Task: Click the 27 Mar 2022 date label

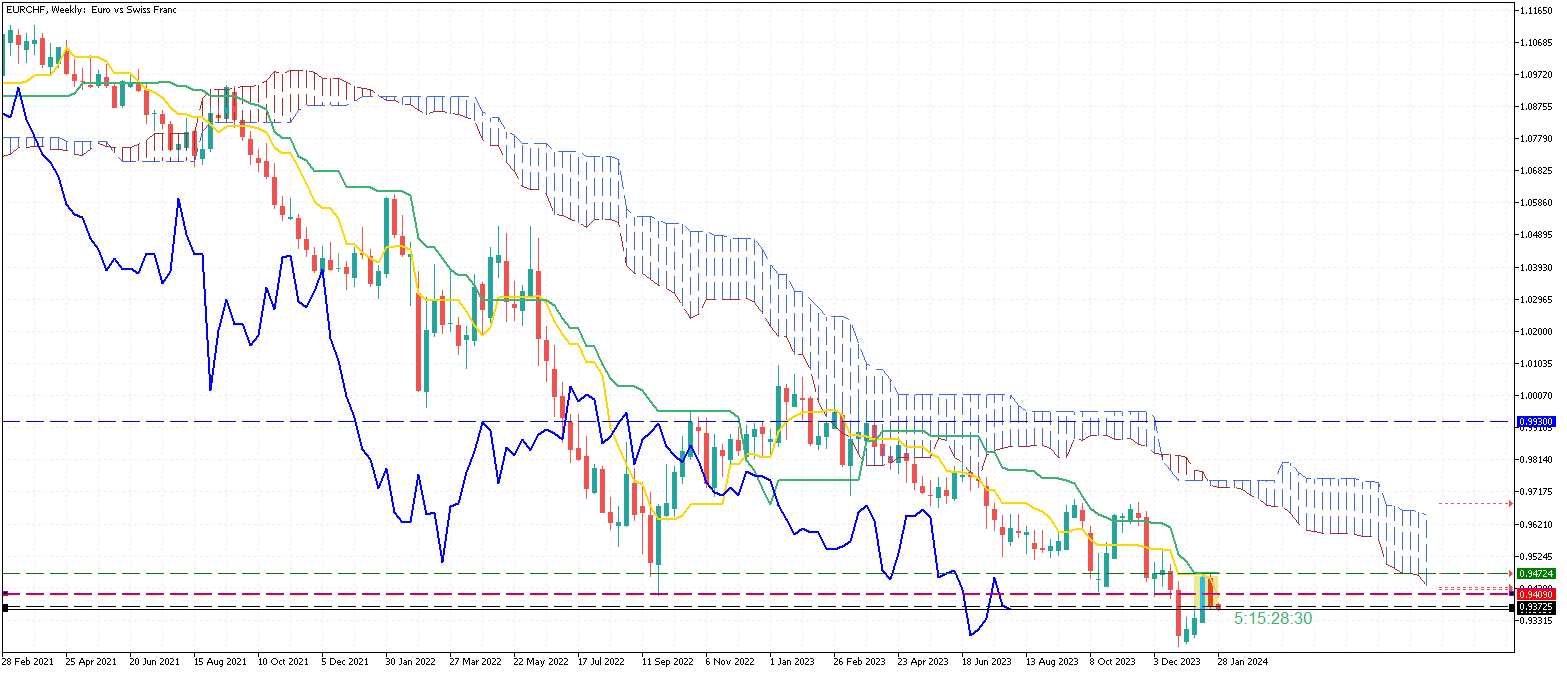Action: click(474, 662)
